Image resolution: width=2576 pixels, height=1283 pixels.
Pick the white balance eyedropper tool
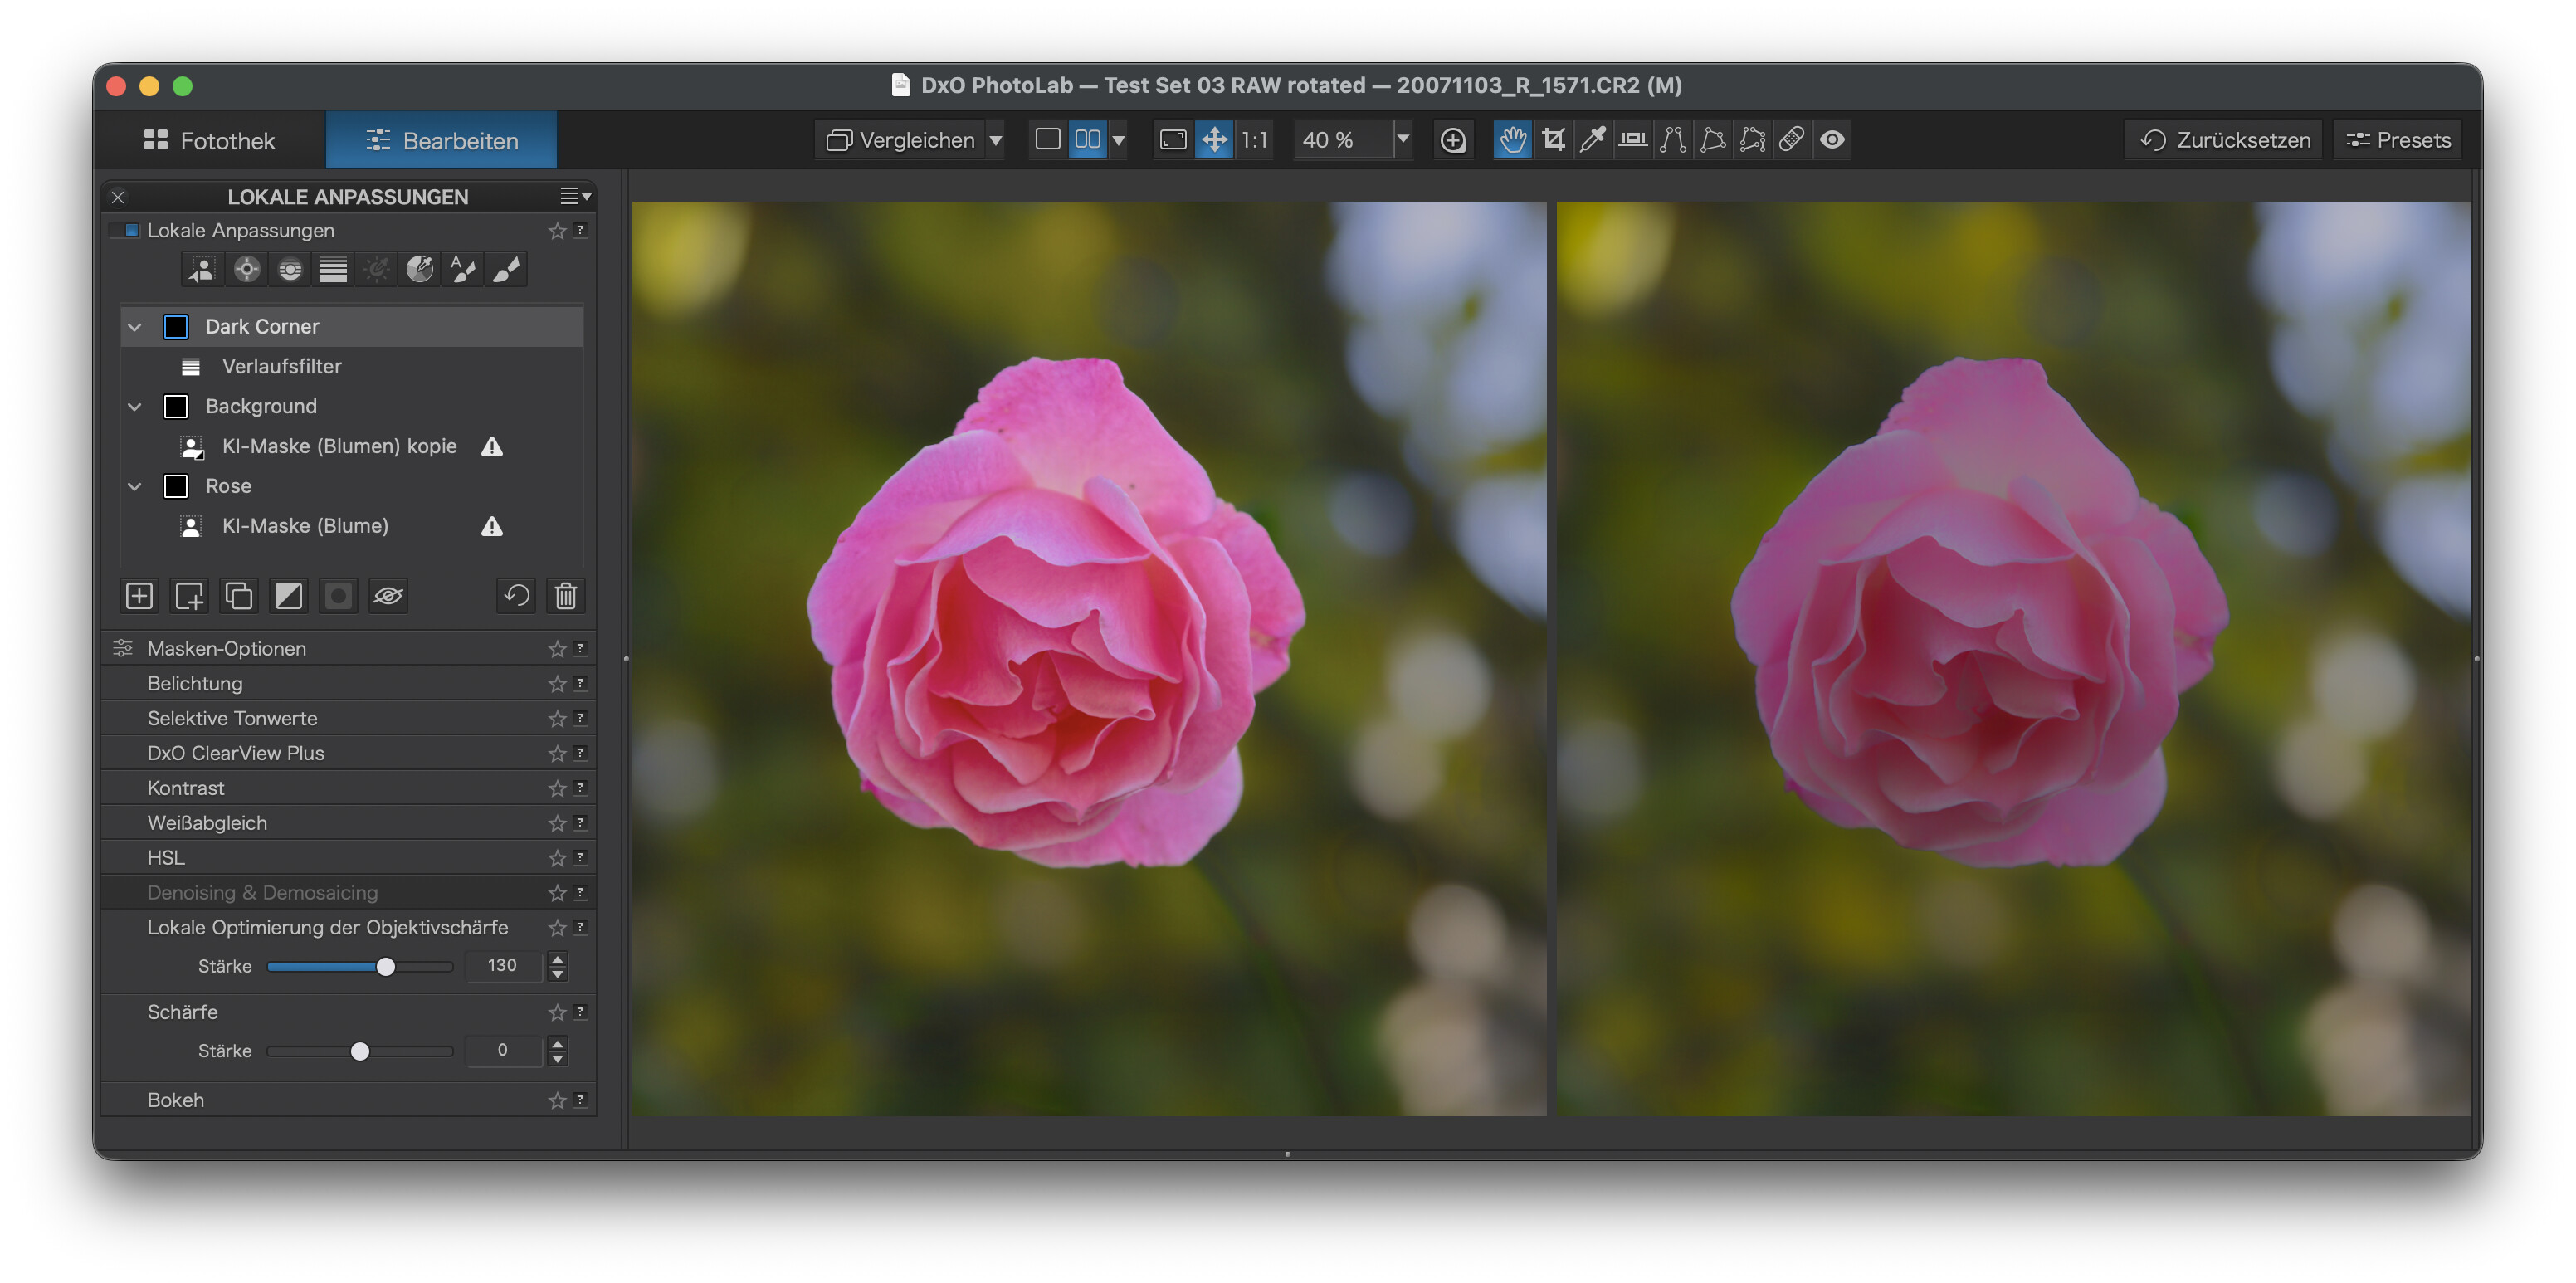[1592, 140]
